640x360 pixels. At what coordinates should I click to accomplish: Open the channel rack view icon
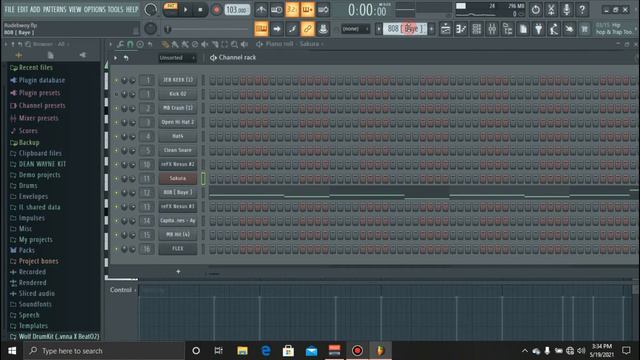tap(477, 29)
